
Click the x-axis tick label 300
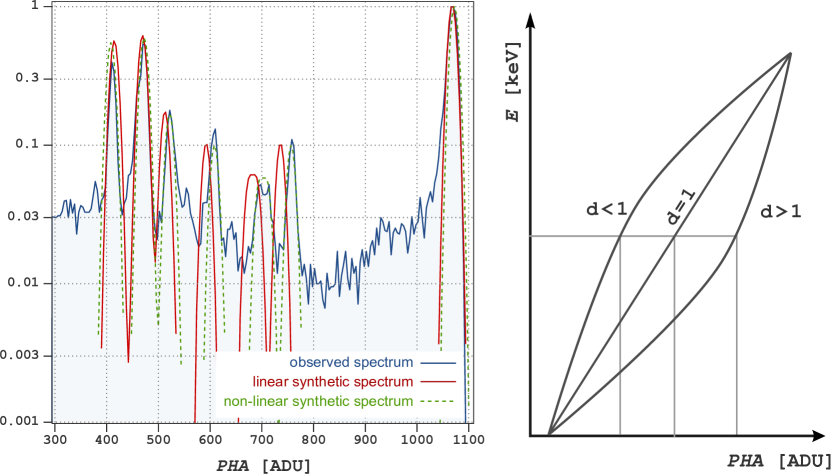pos(55,440)
